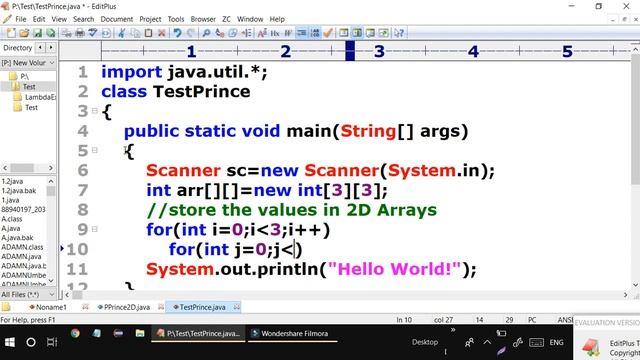
Task: Collapse the code fold on line 3
Action: (x=95, y=111)
